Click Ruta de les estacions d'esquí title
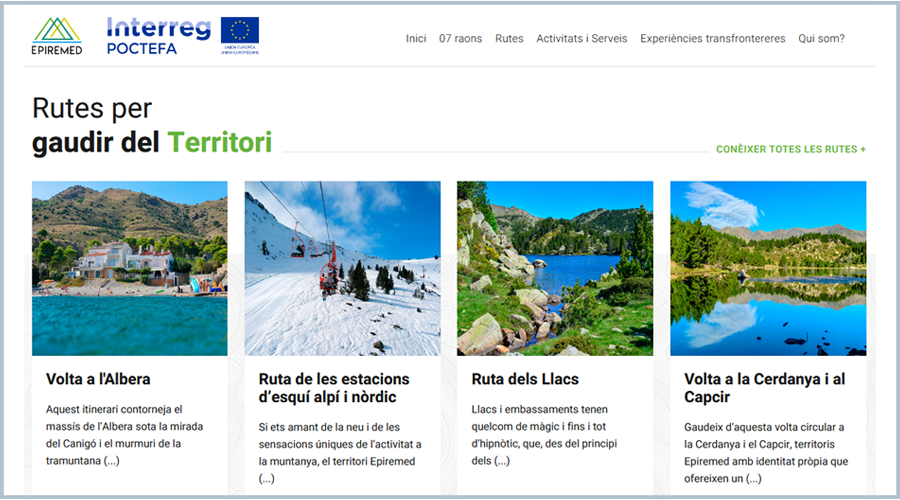This screenshot has height=500, width=900. pos(334,388)
